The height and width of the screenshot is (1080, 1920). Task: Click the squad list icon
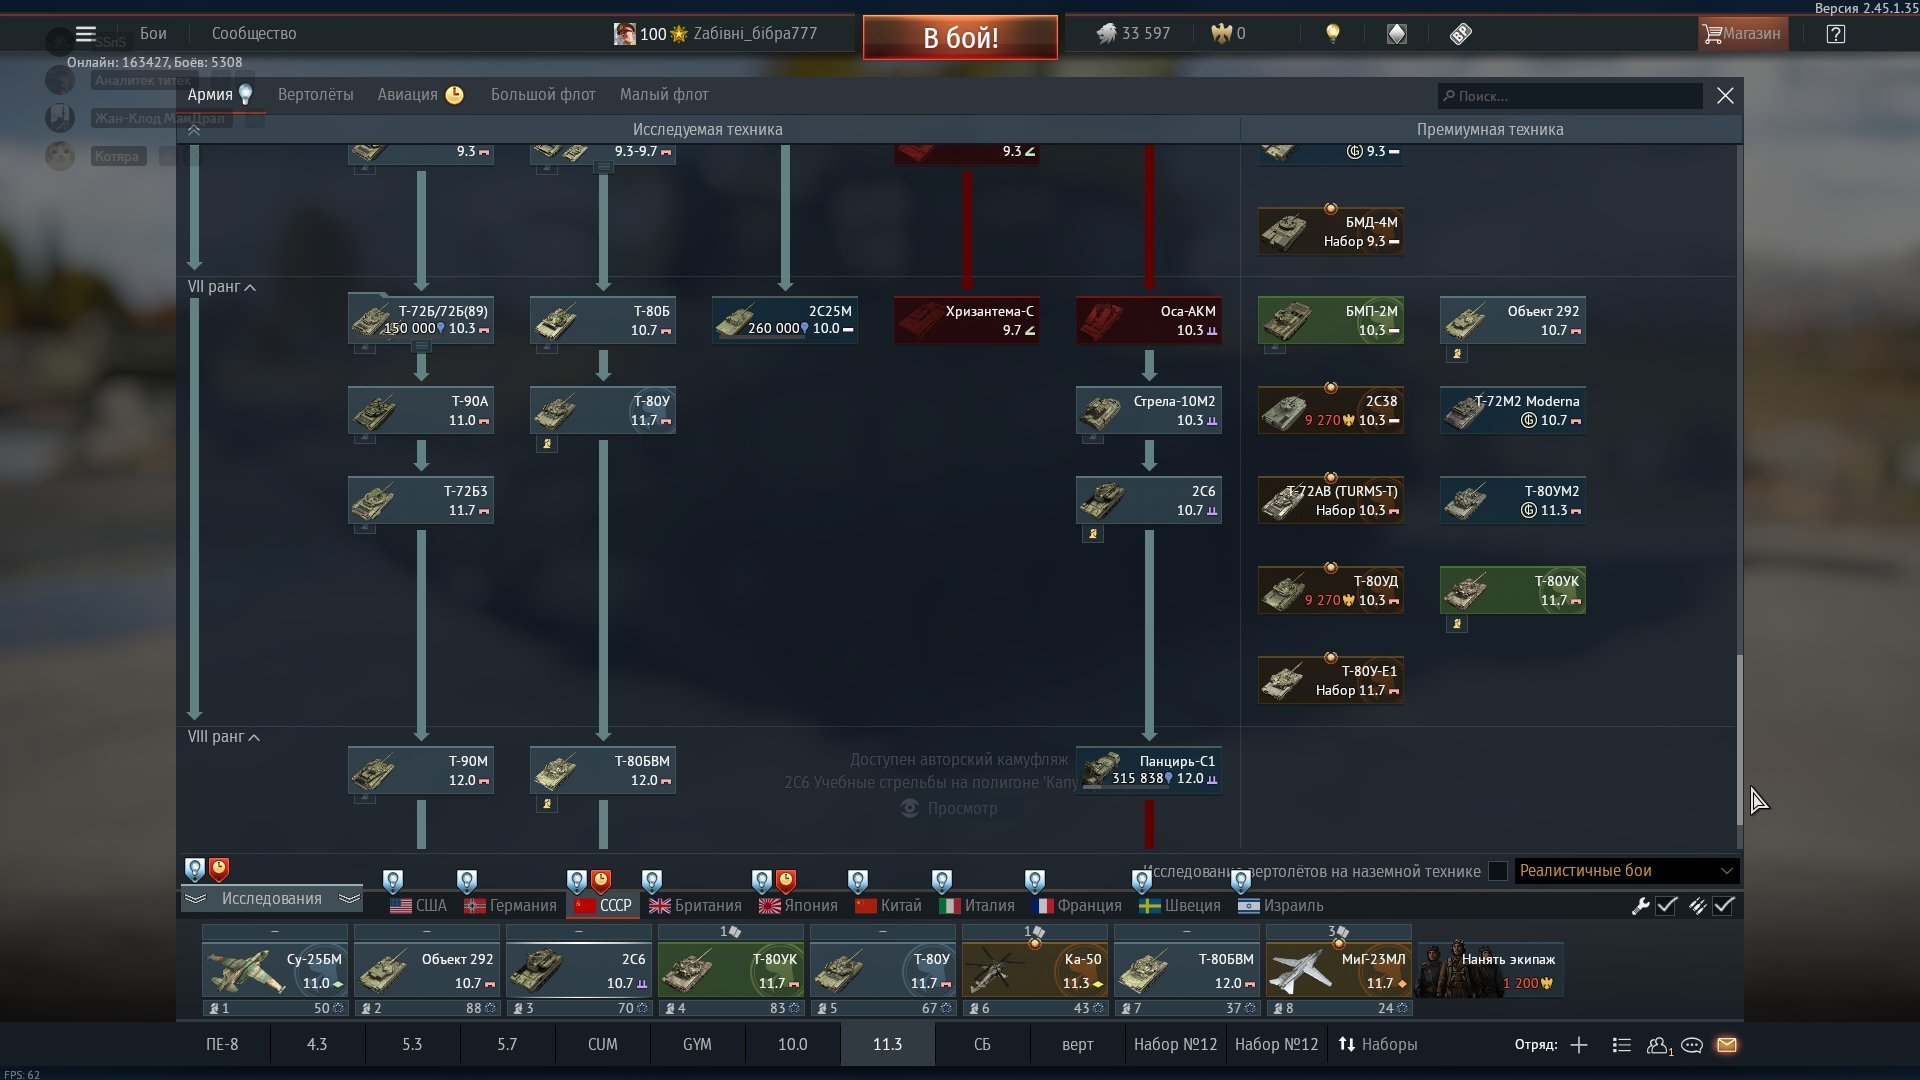(1622, 1045)
